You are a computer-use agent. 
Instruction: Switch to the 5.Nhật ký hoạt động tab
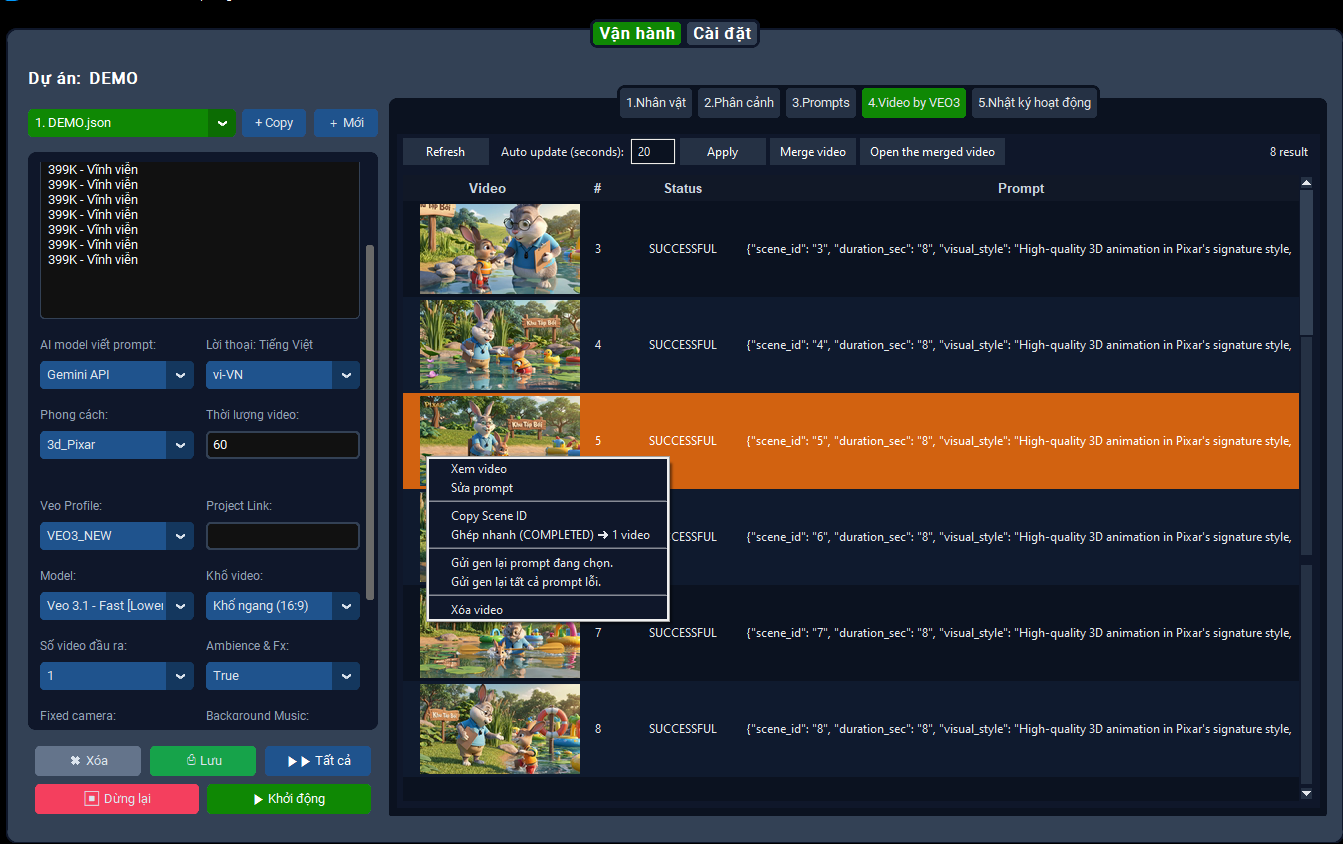click(x=1035, y=102)
